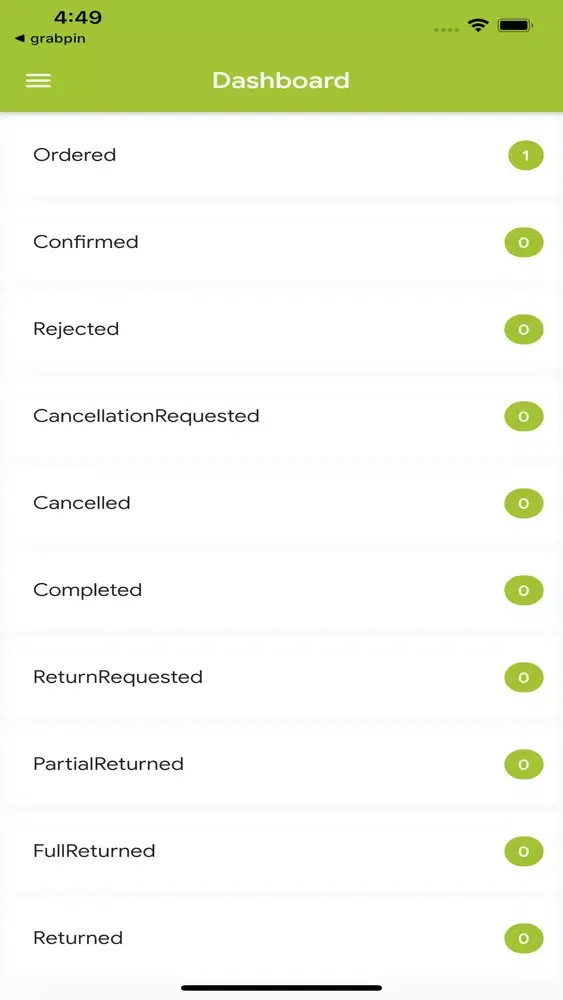Tap the Ordered count badge showing 1

point(525,156)
